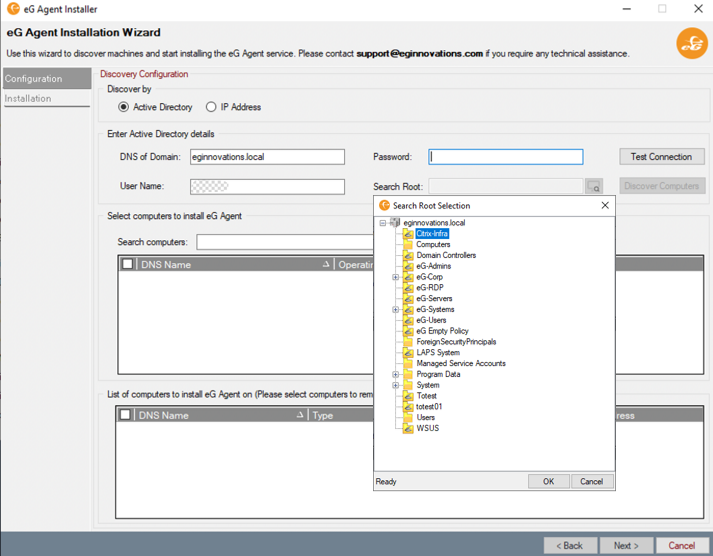Click Cancel in Search Root Selection dialog
This screenshot has height=556, width=713.
point(592,481)
